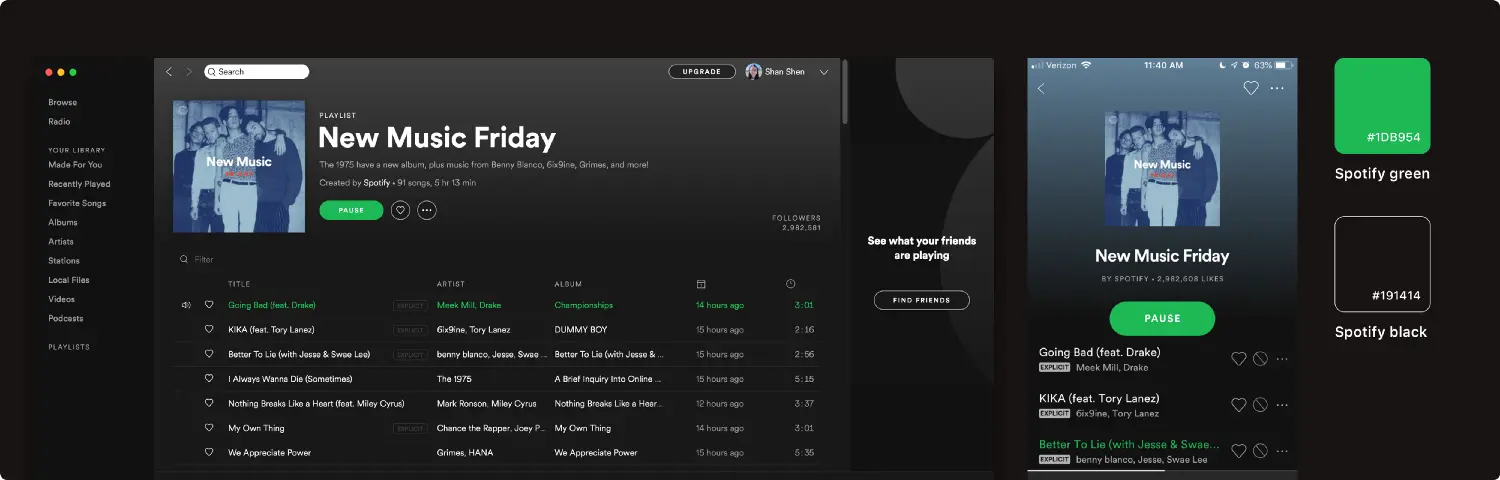
Task: Click Meek Mill, Drake artist link
Action: point(469,305)
